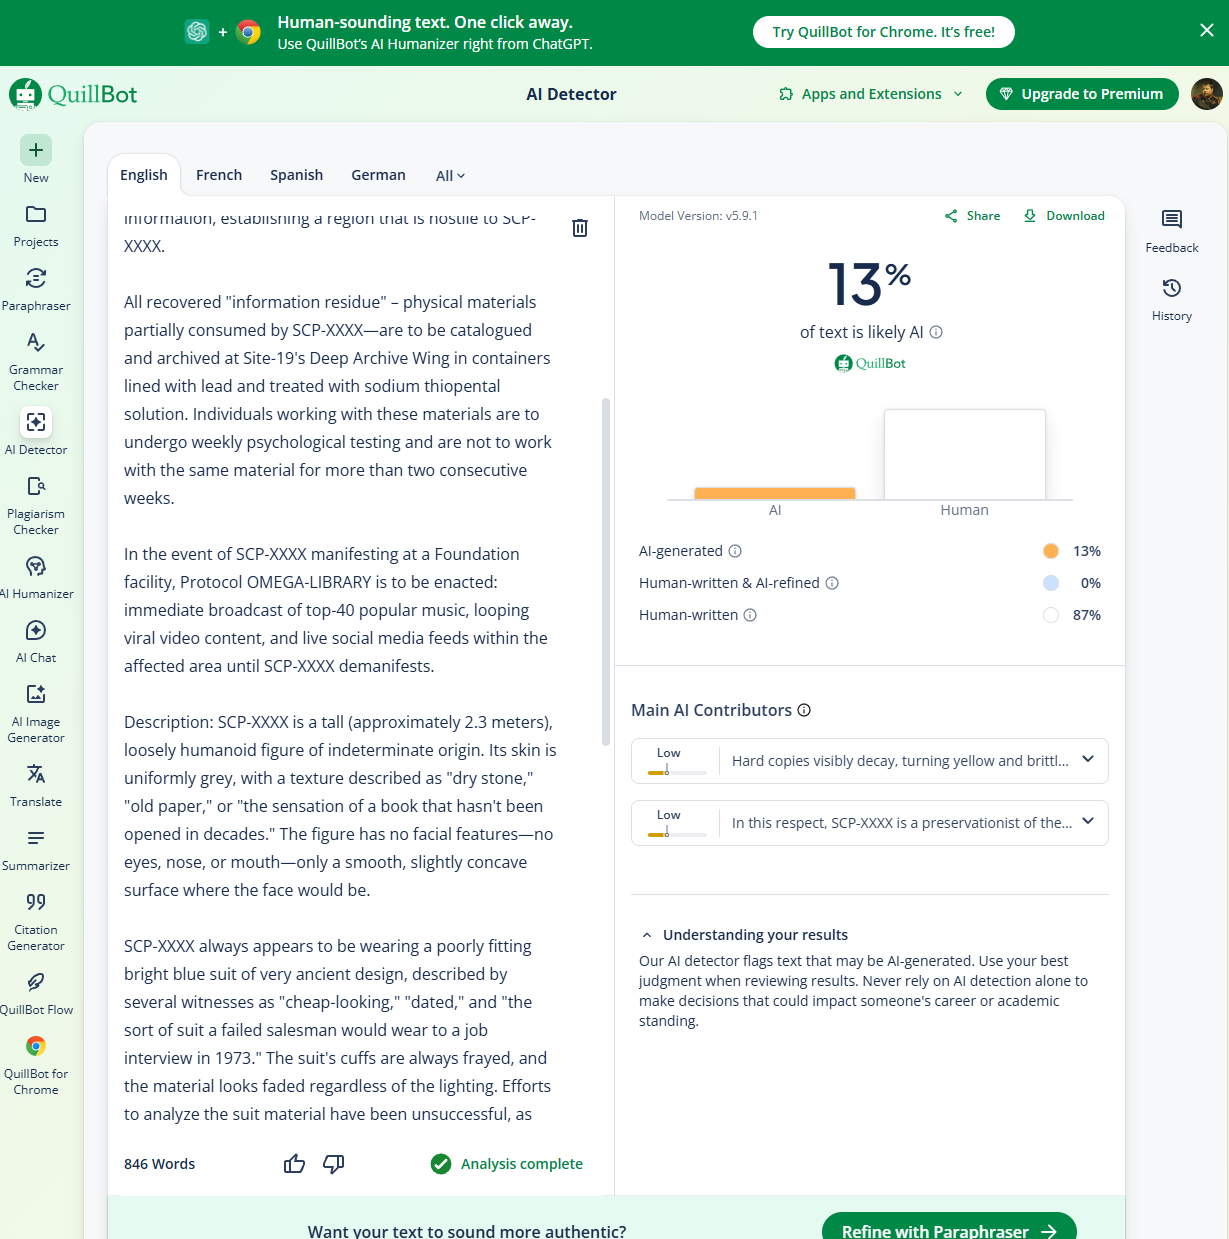Click the 'Analysis complete' status
The height and width of the screenshot is (1239, 1229).
click(507, 1164)
